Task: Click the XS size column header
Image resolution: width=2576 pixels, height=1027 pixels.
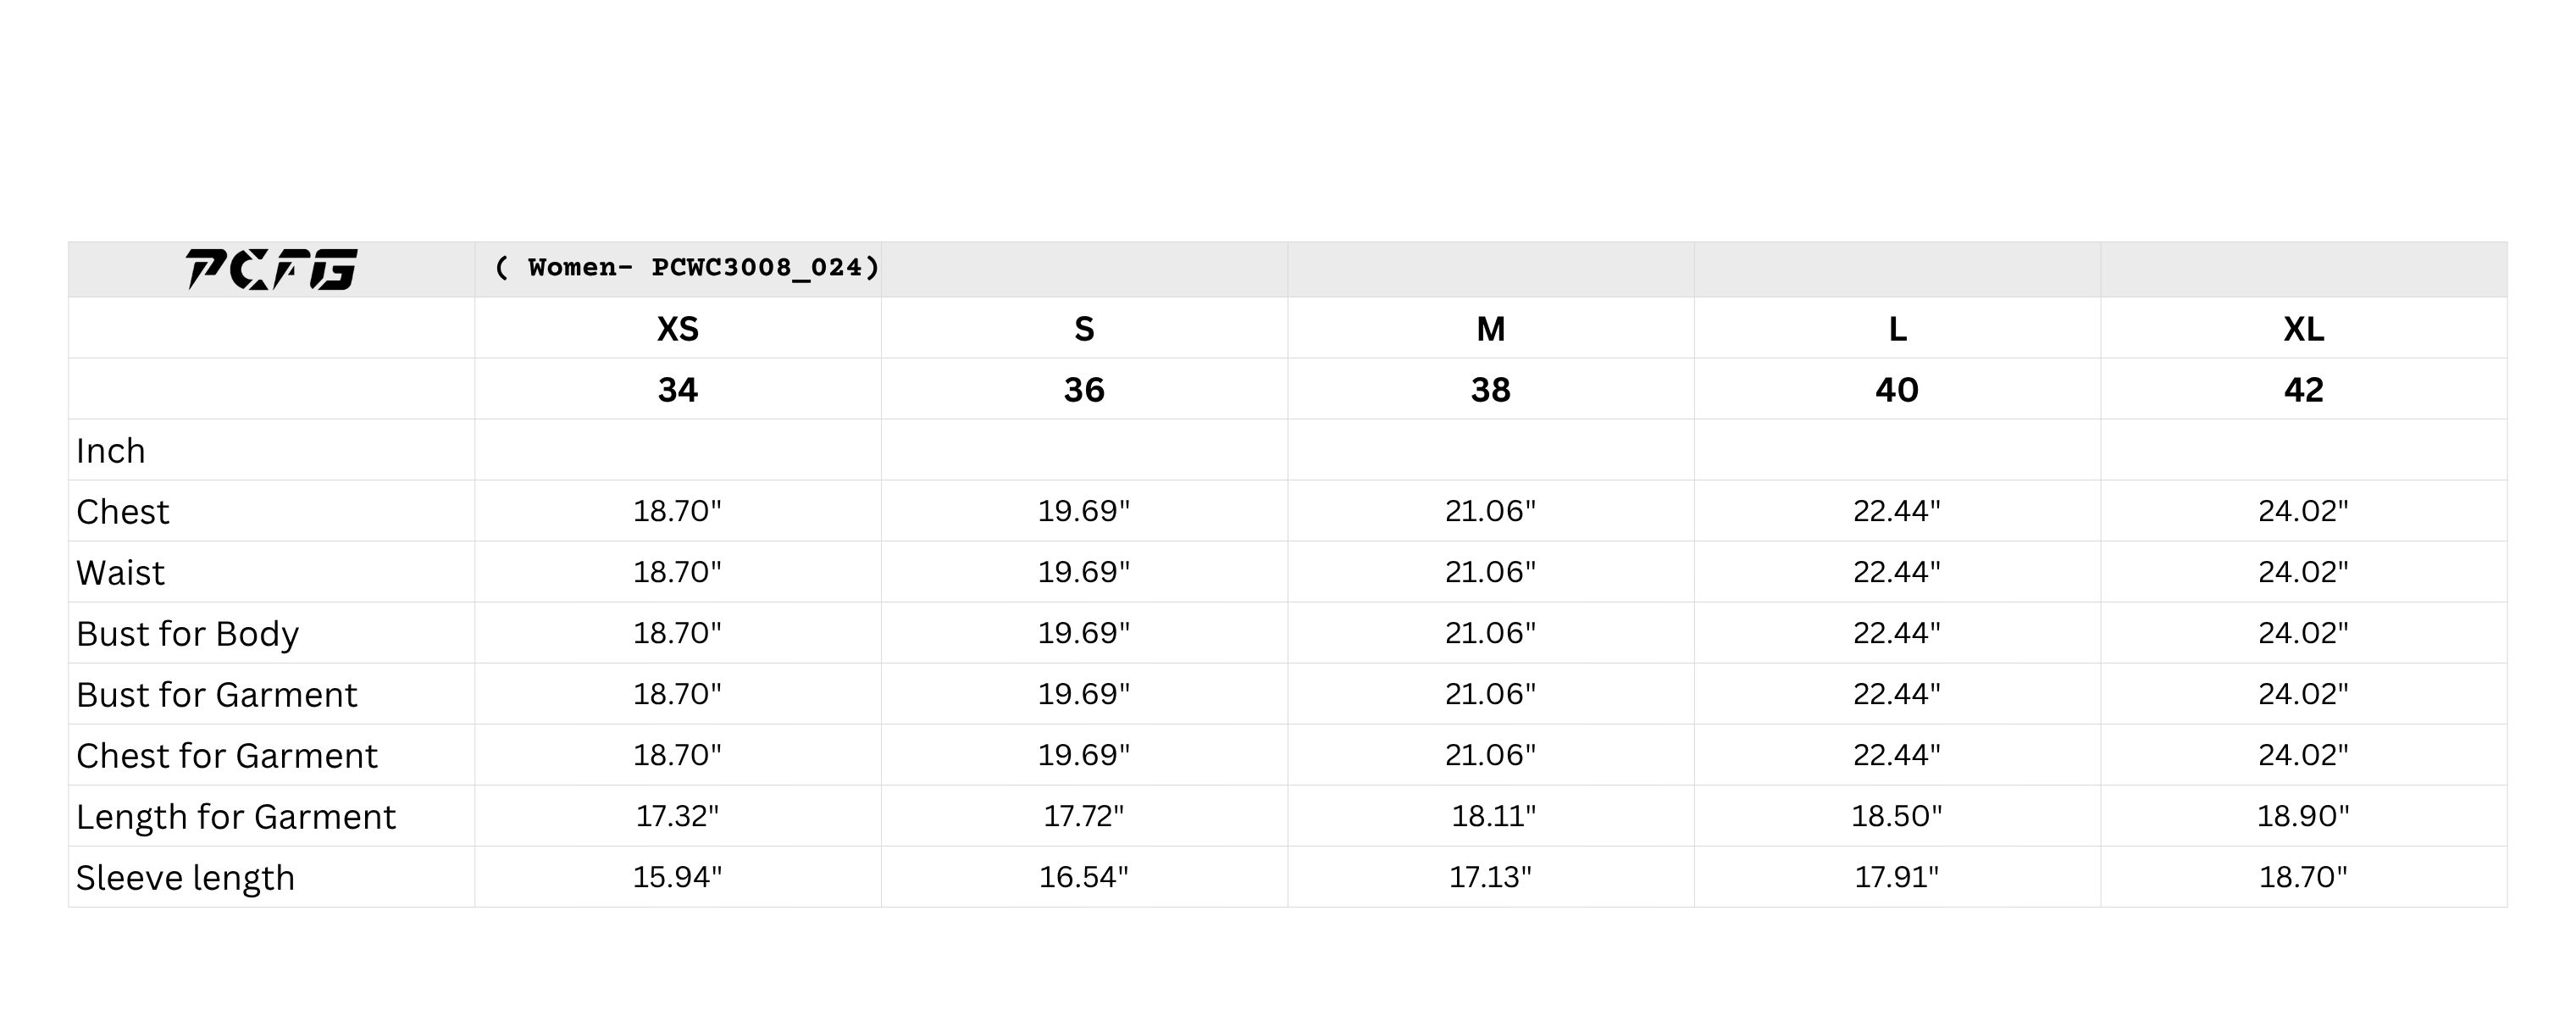Action: (678, 329)
